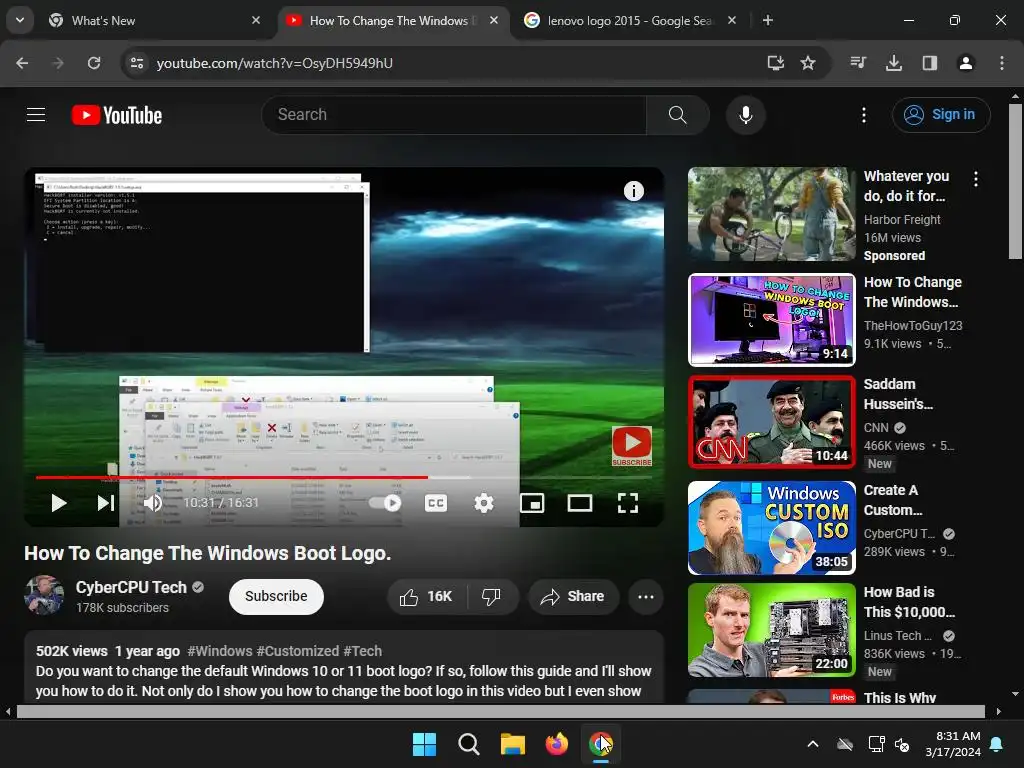Open the Harbor Freight sponsored video thumbnail
The height and width of the screenshot is (768, 1024).
coord(771,214)
